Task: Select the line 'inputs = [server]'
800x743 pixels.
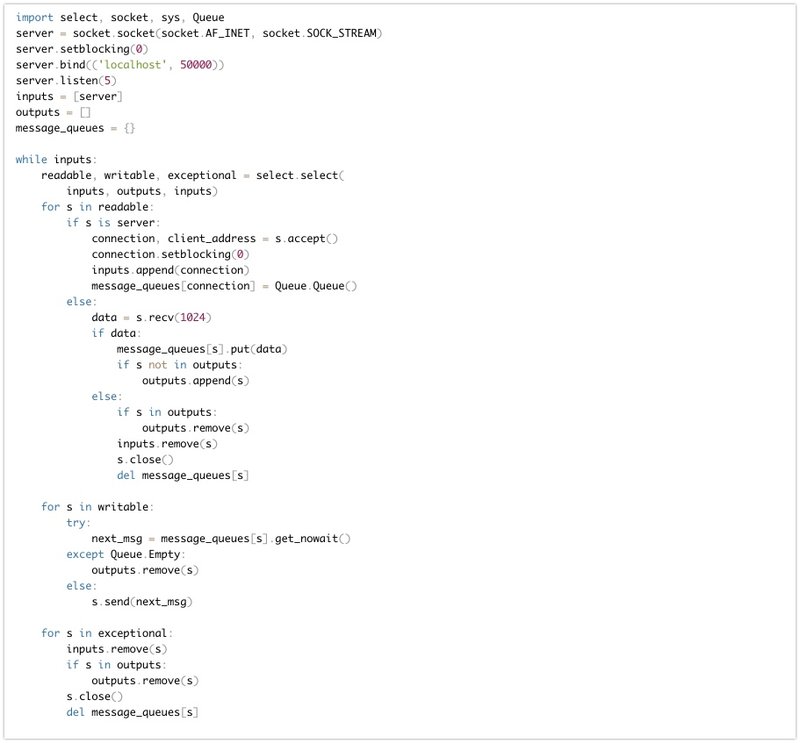Action: point(69,96)
